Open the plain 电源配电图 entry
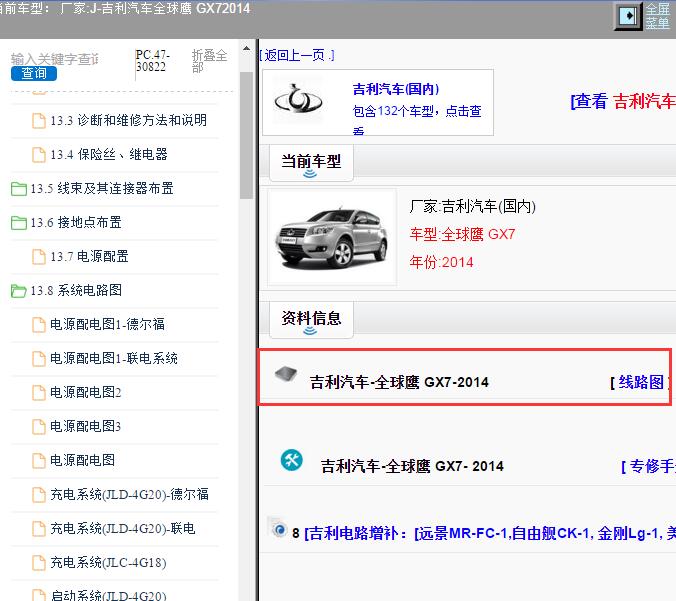Screen dimensions: 676x601 click(82, 460)
